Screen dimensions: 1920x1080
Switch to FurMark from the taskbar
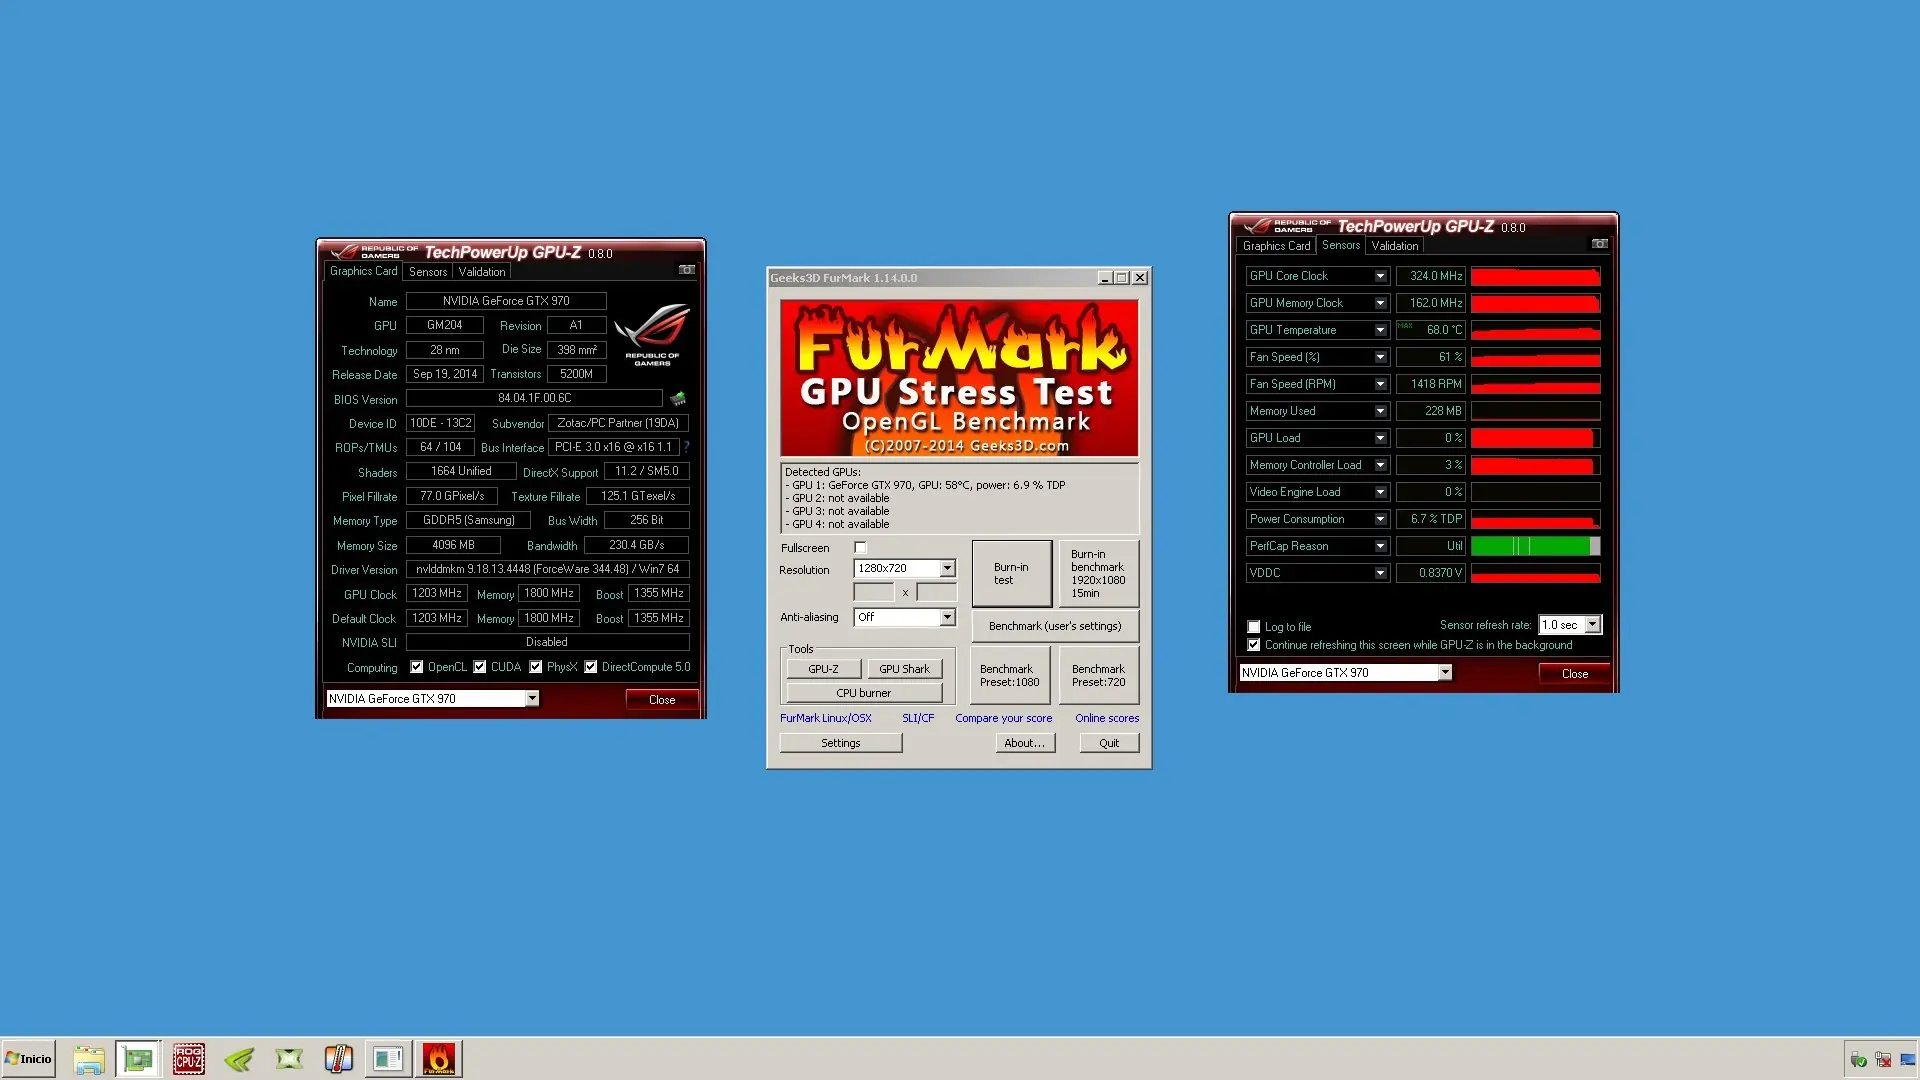(439, 1059)
